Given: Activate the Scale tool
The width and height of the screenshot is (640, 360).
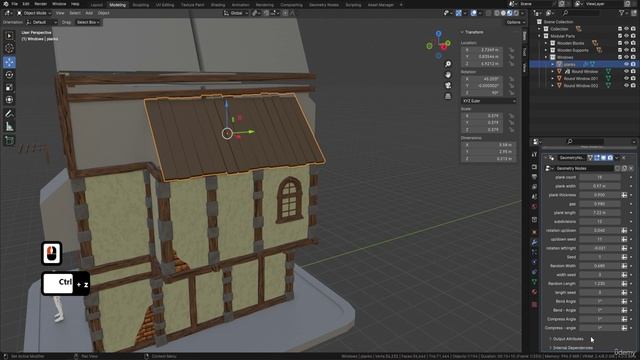Looking at the screenshot, I should [9, 87].
